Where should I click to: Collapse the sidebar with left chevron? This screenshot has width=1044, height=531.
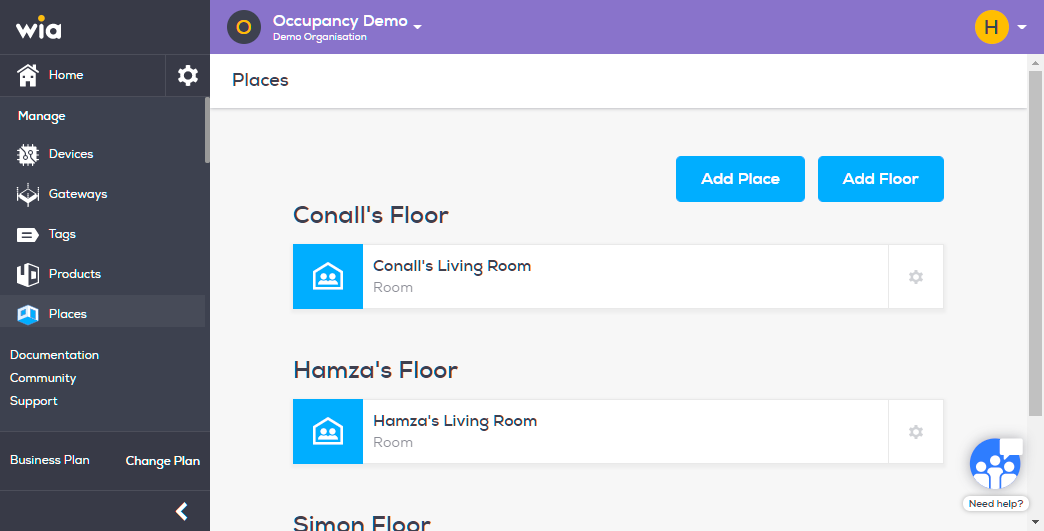tap(181, 511)
